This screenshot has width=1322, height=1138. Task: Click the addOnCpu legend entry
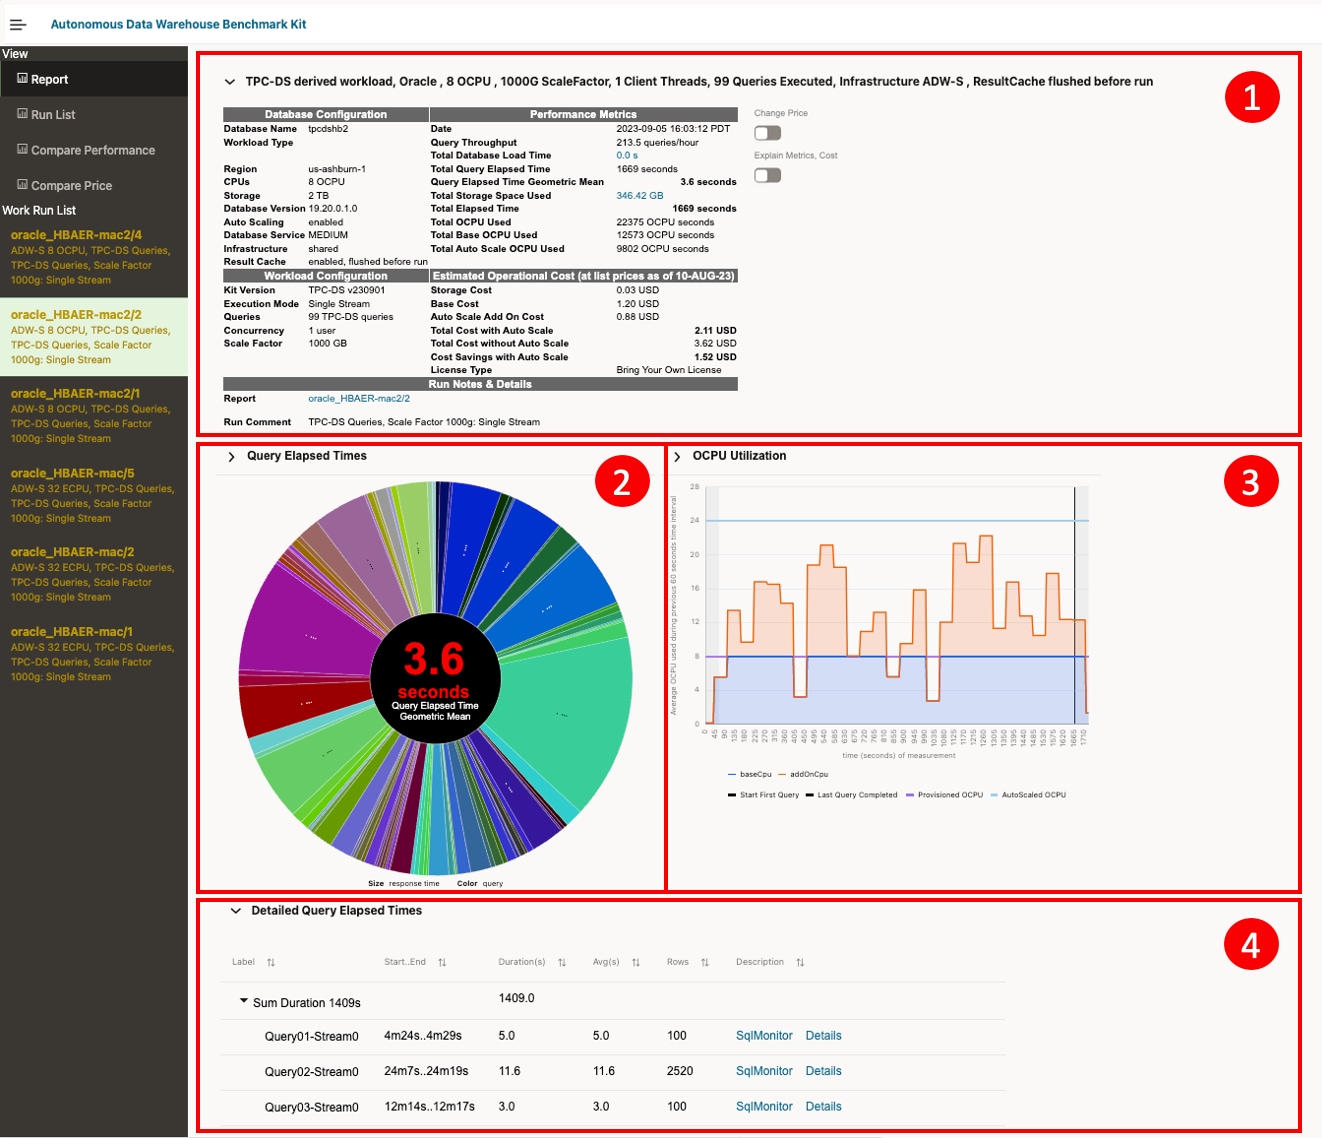pos(803,774)
